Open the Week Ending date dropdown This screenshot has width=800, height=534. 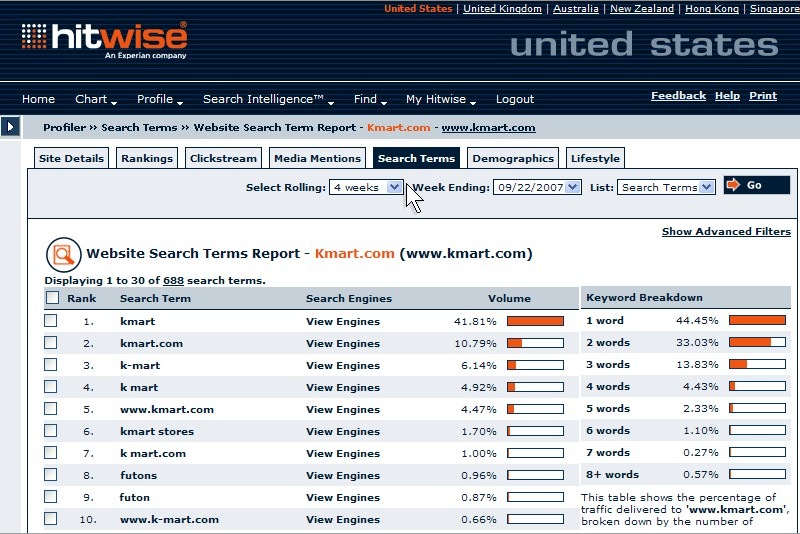(537, 187)
